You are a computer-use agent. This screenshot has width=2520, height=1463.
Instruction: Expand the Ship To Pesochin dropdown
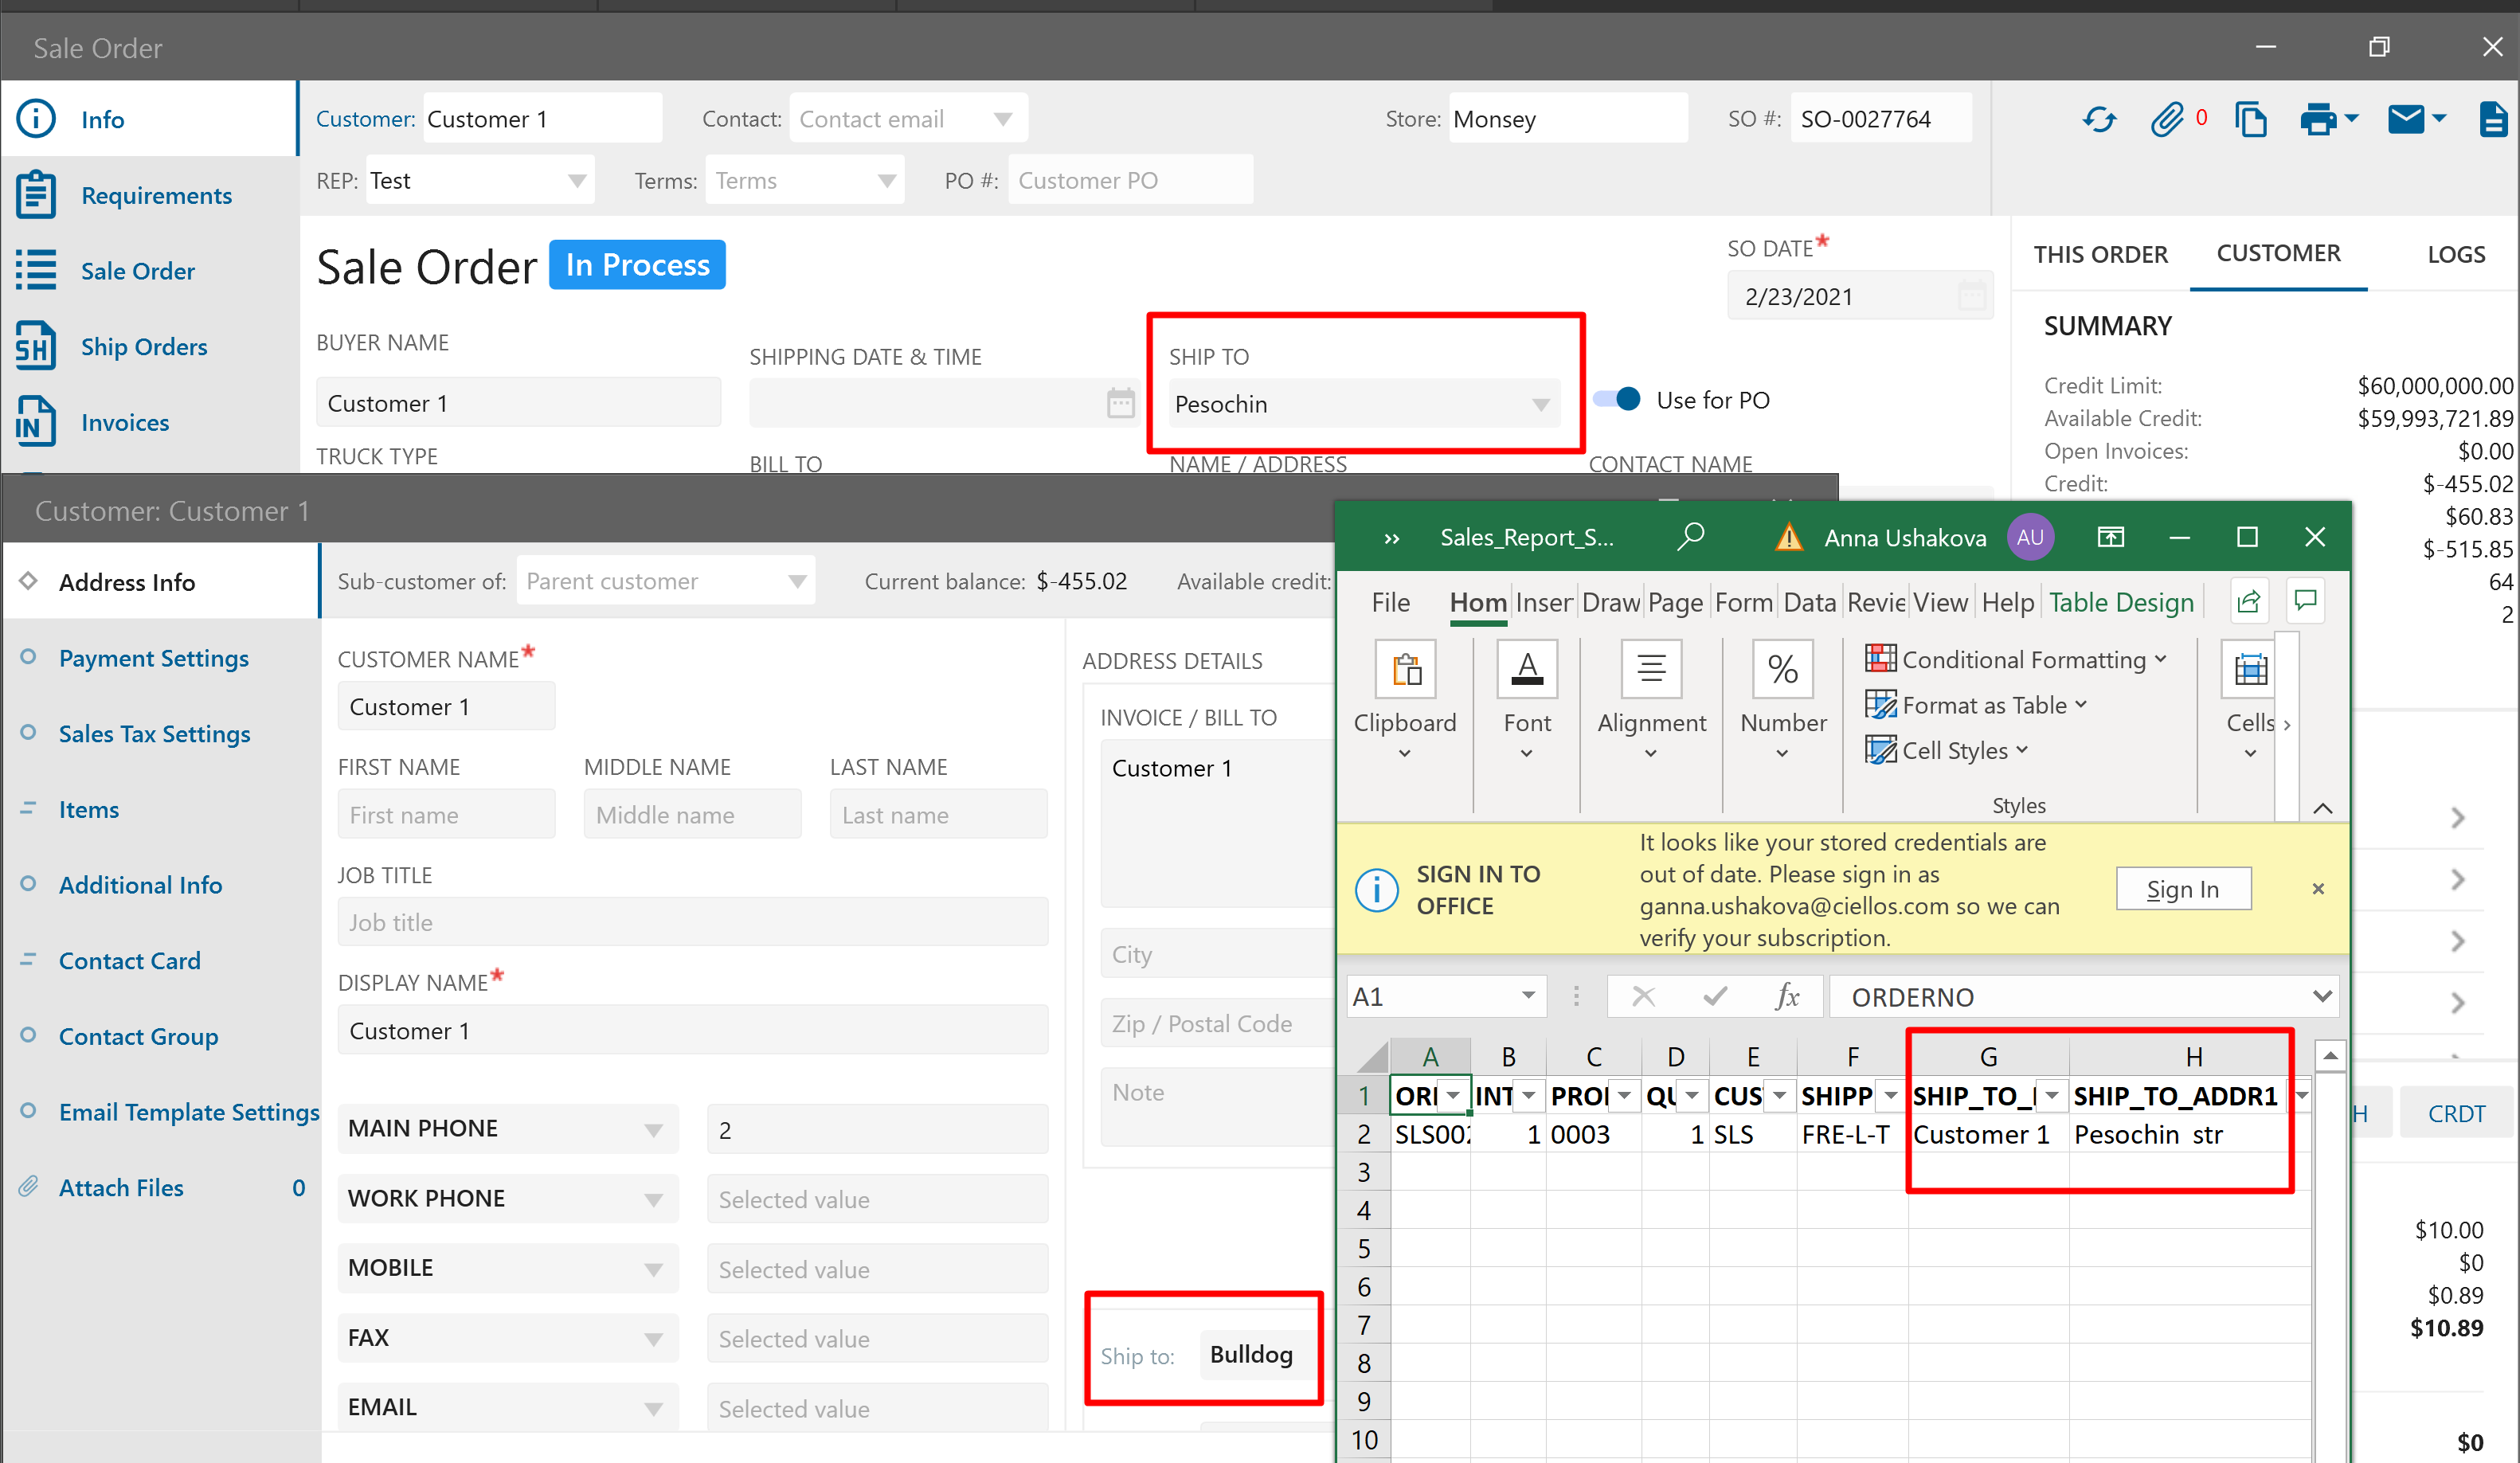click(x=1540, y=404)
